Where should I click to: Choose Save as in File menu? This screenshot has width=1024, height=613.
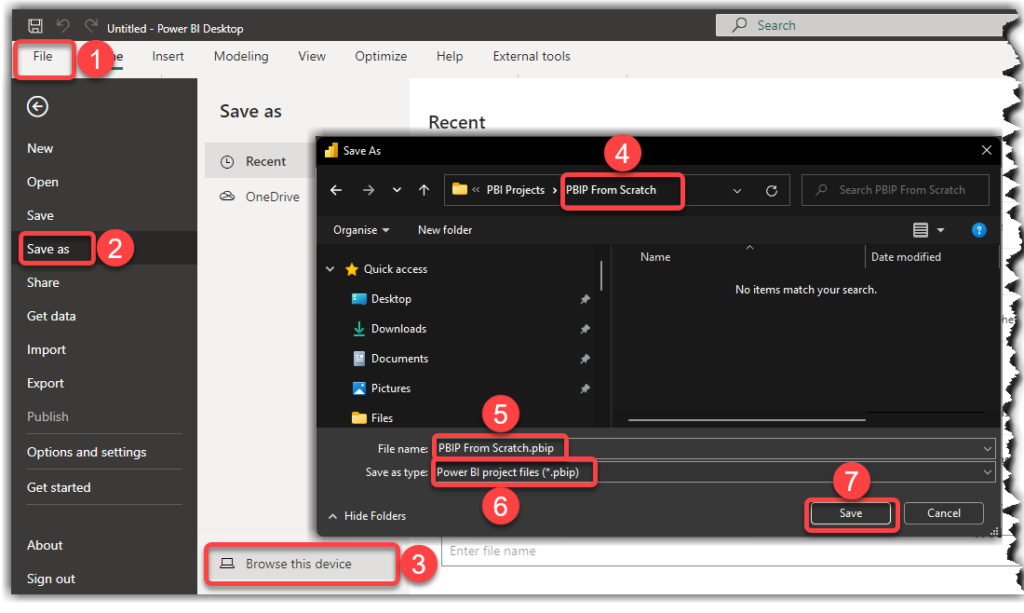coord(48,249)
